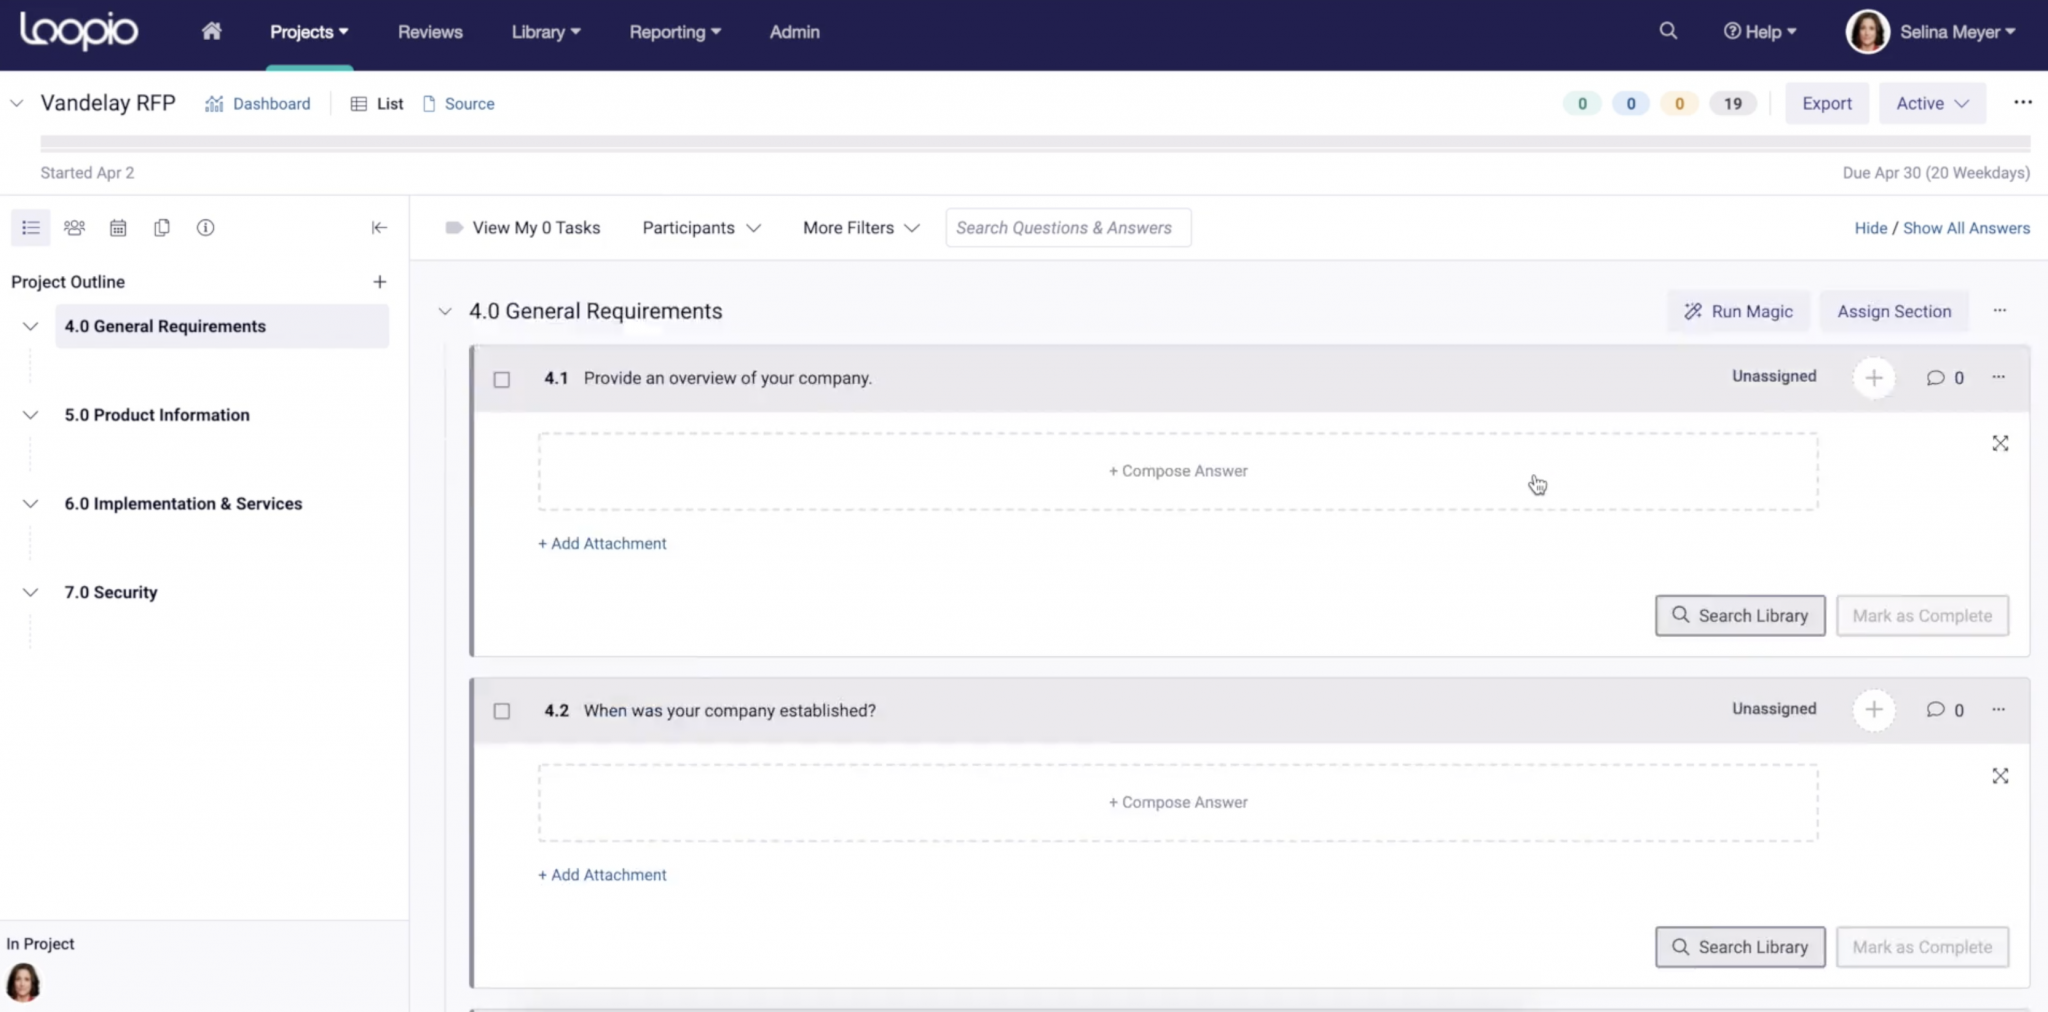
Task: Add a section with Project Outline plus
Action: pyautogui.click(x=379, y=282)
